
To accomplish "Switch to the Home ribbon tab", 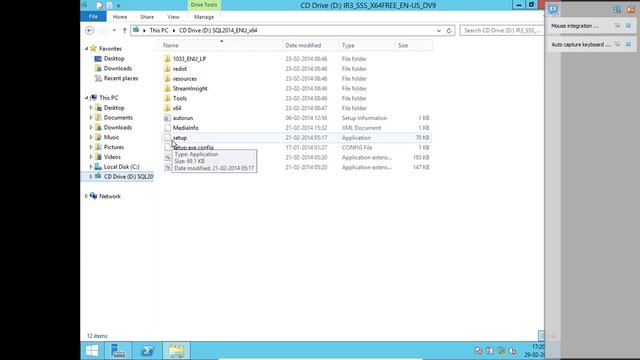I will [x=120, y=17].
